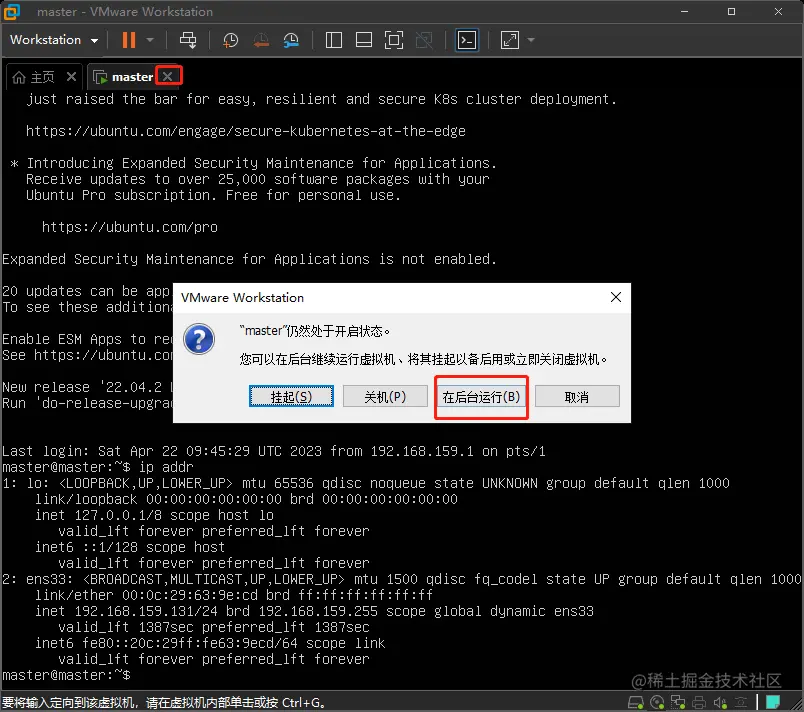Click 取消 to cancel the dialog

[x=577, y=396]
